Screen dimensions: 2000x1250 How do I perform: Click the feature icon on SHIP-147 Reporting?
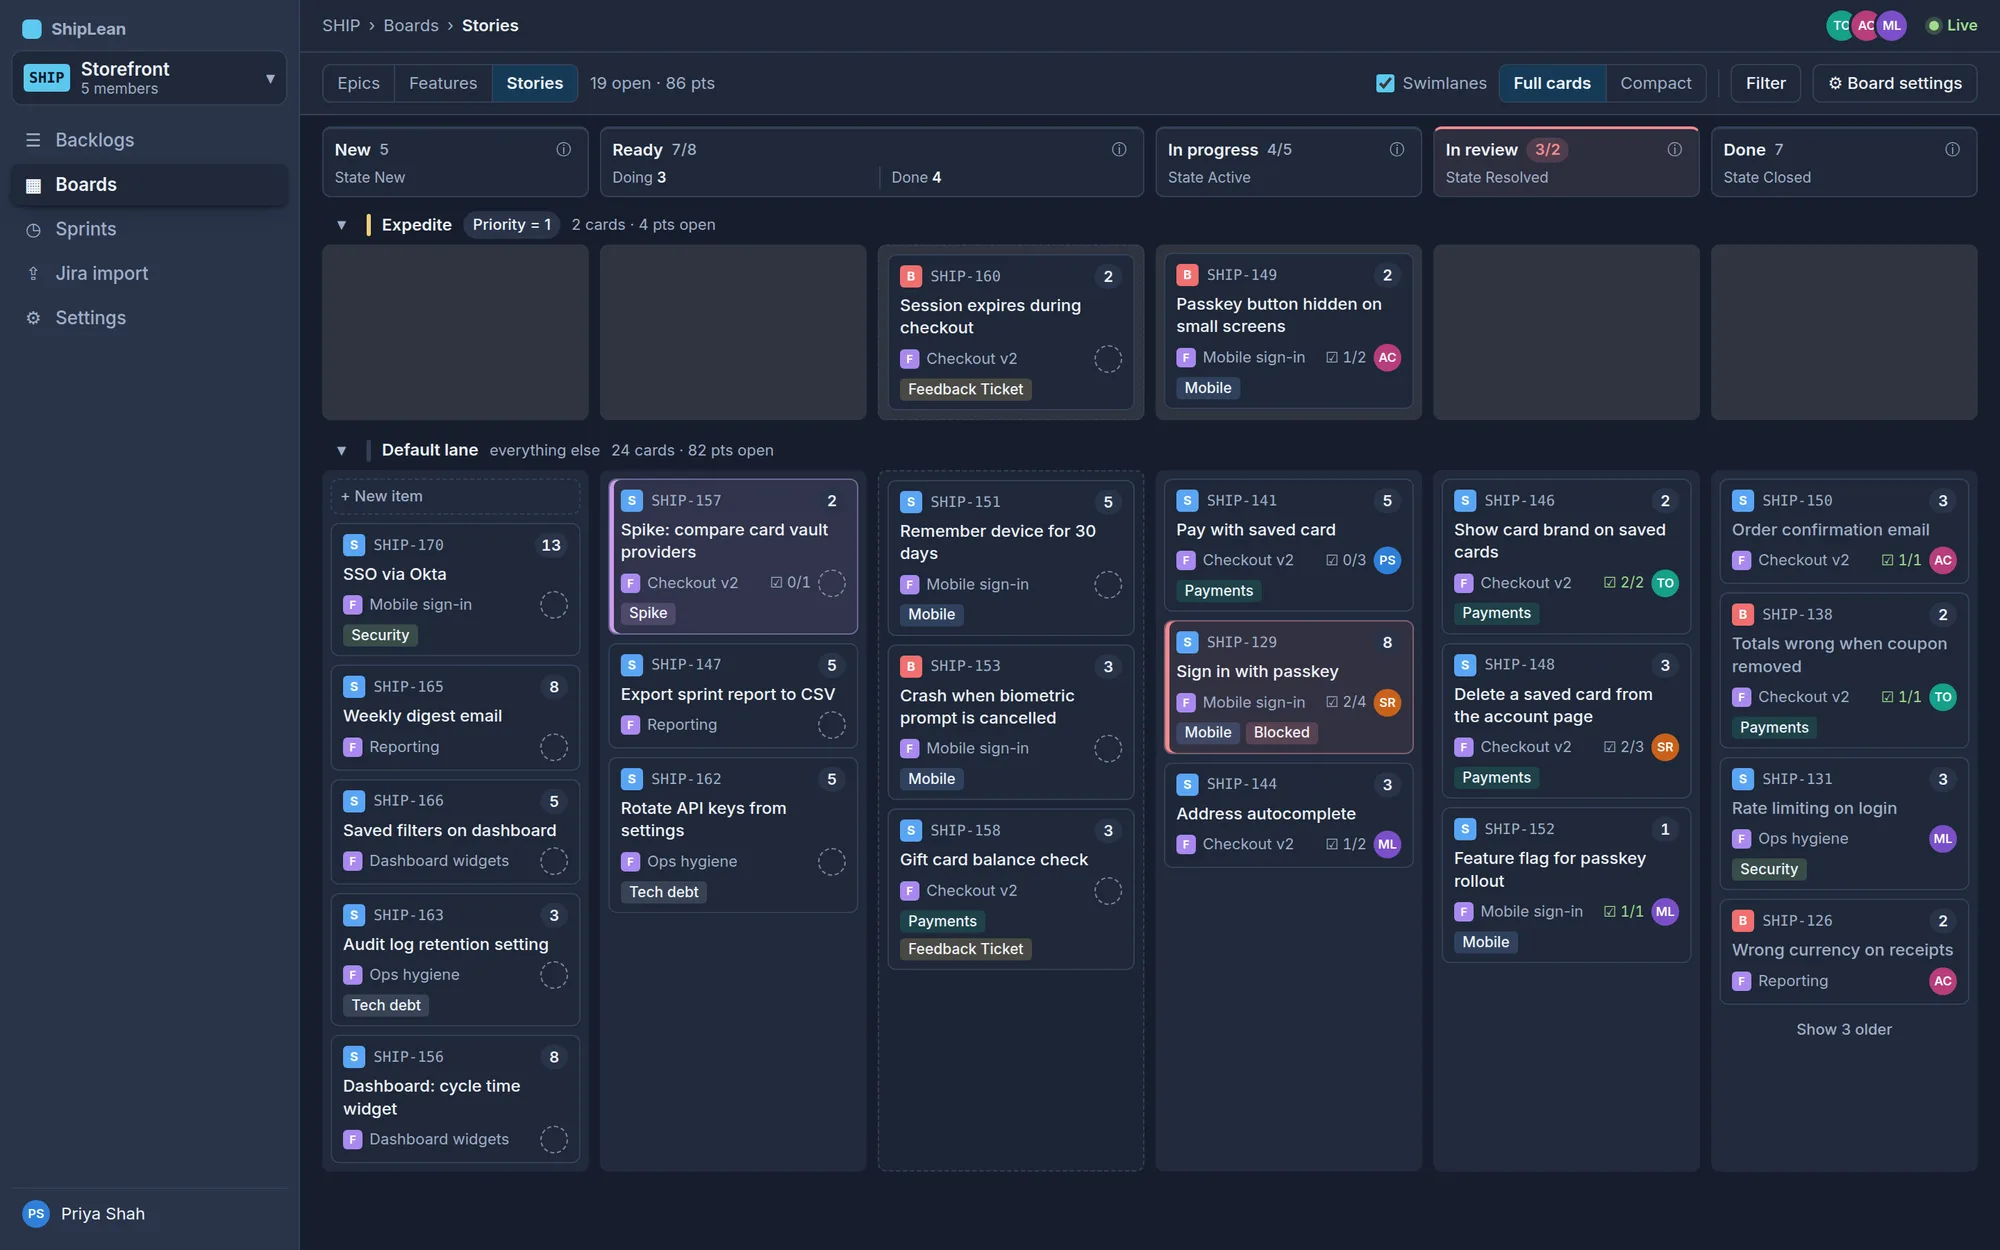[x=630, y=725]
